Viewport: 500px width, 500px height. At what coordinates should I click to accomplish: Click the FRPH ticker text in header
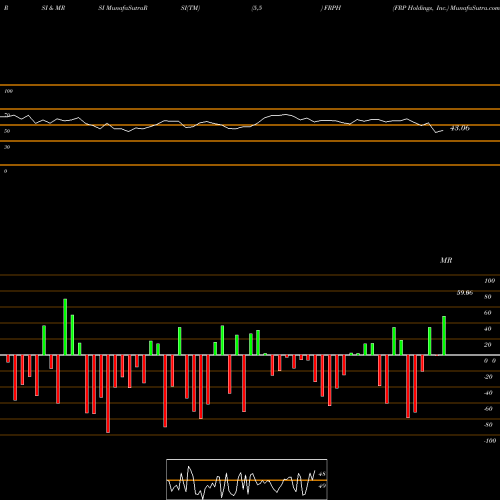332,8
